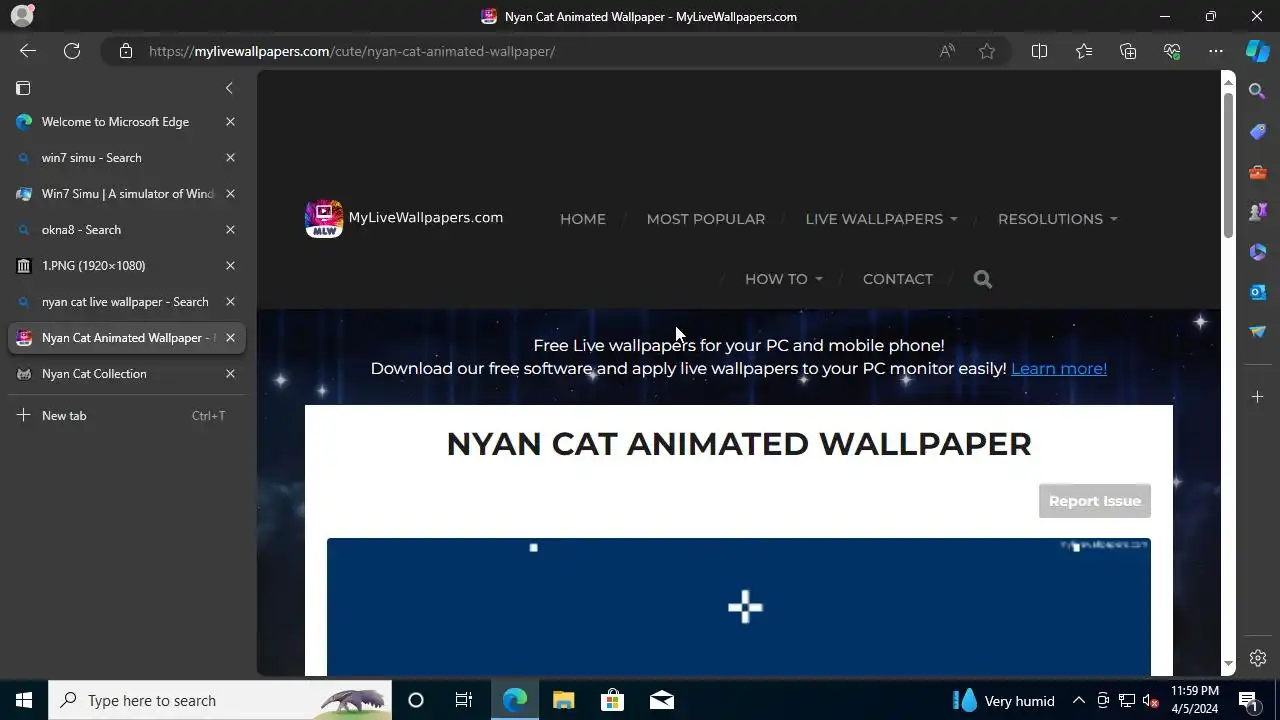Open the profile avatar icon

pos(22,16)
